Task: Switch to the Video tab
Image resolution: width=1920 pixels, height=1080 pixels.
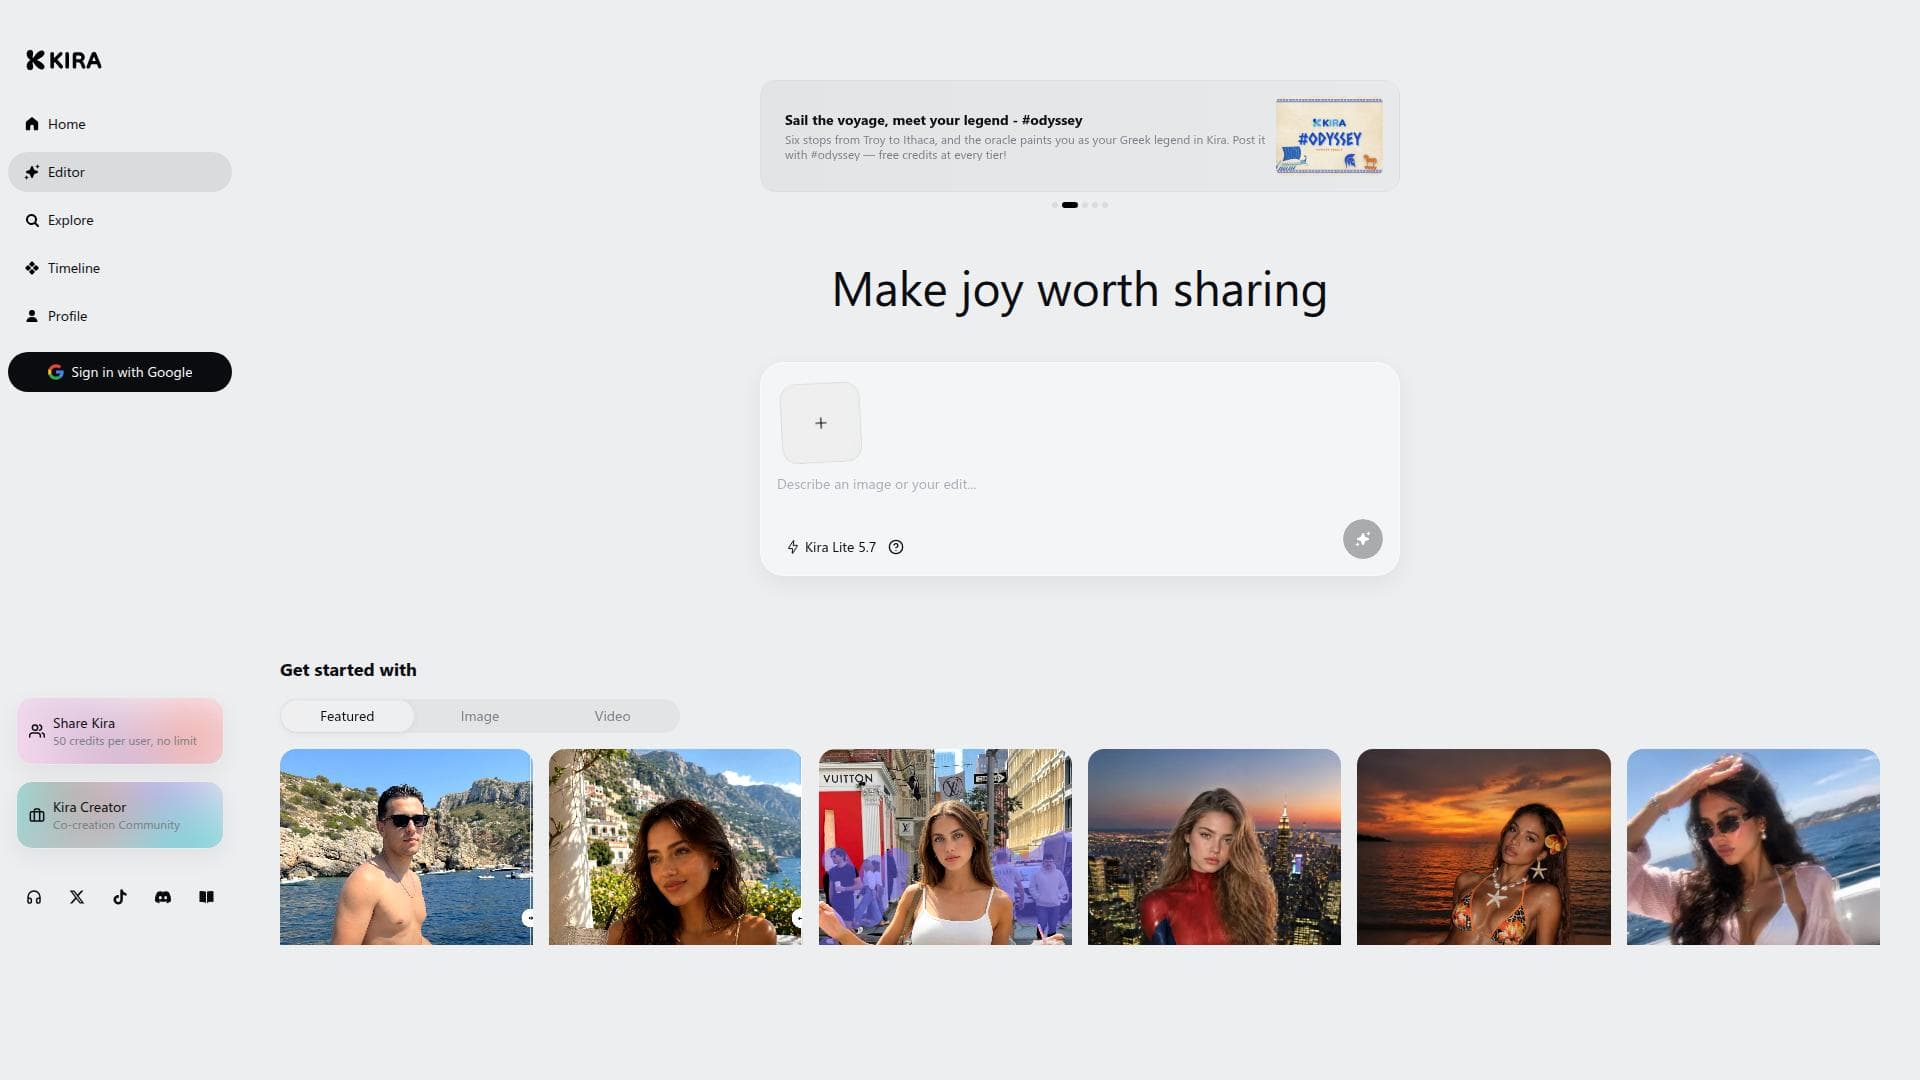Action: coord(612,716)
